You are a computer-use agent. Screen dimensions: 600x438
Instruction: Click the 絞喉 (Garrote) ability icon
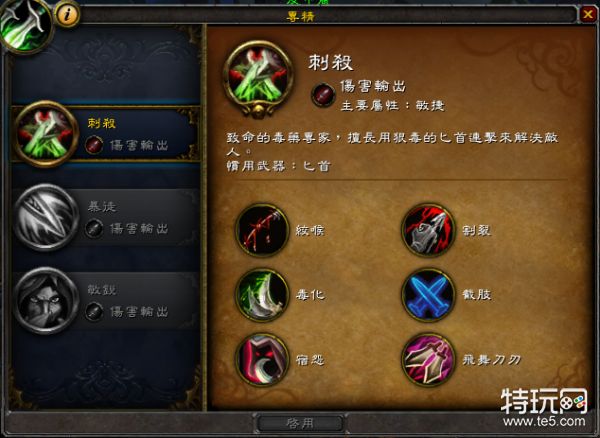(x=262, y=230)
